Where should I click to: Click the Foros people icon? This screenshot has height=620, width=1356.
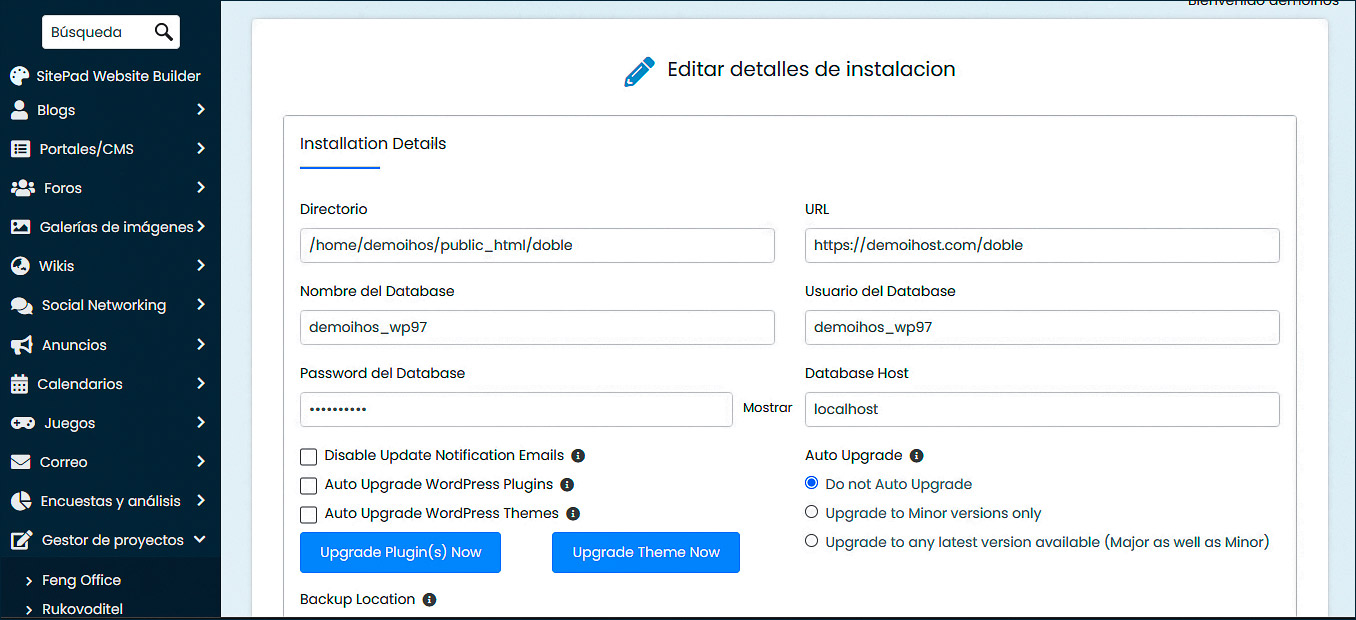22,187
